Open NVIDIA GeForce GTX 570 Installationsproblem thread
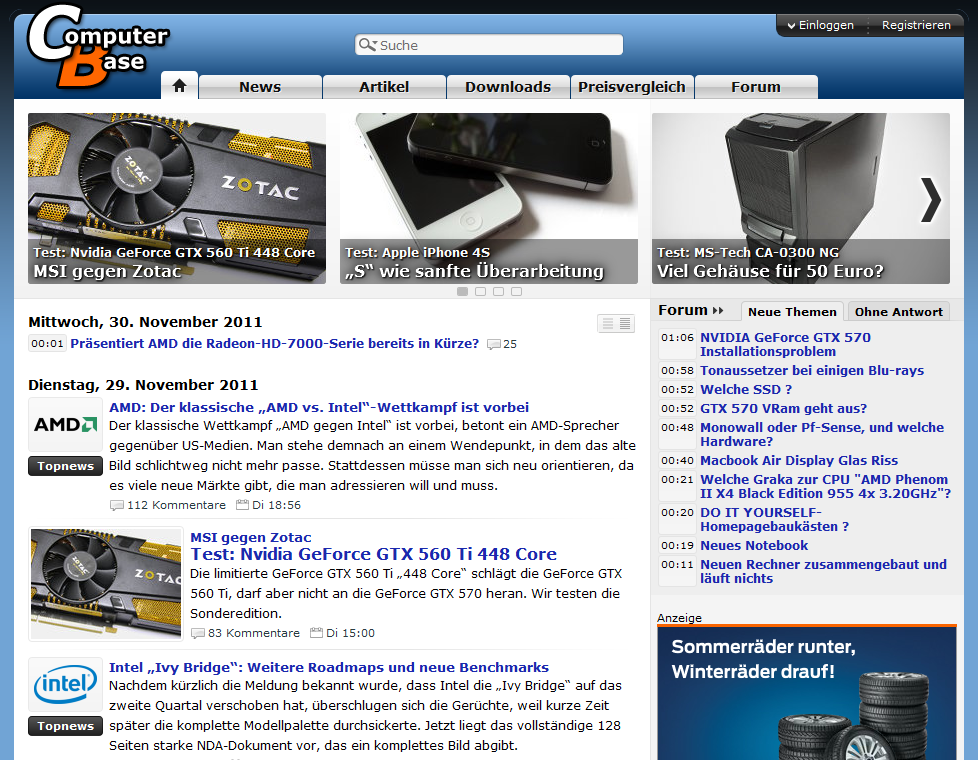The image size is (978, 760). [785, 344]
